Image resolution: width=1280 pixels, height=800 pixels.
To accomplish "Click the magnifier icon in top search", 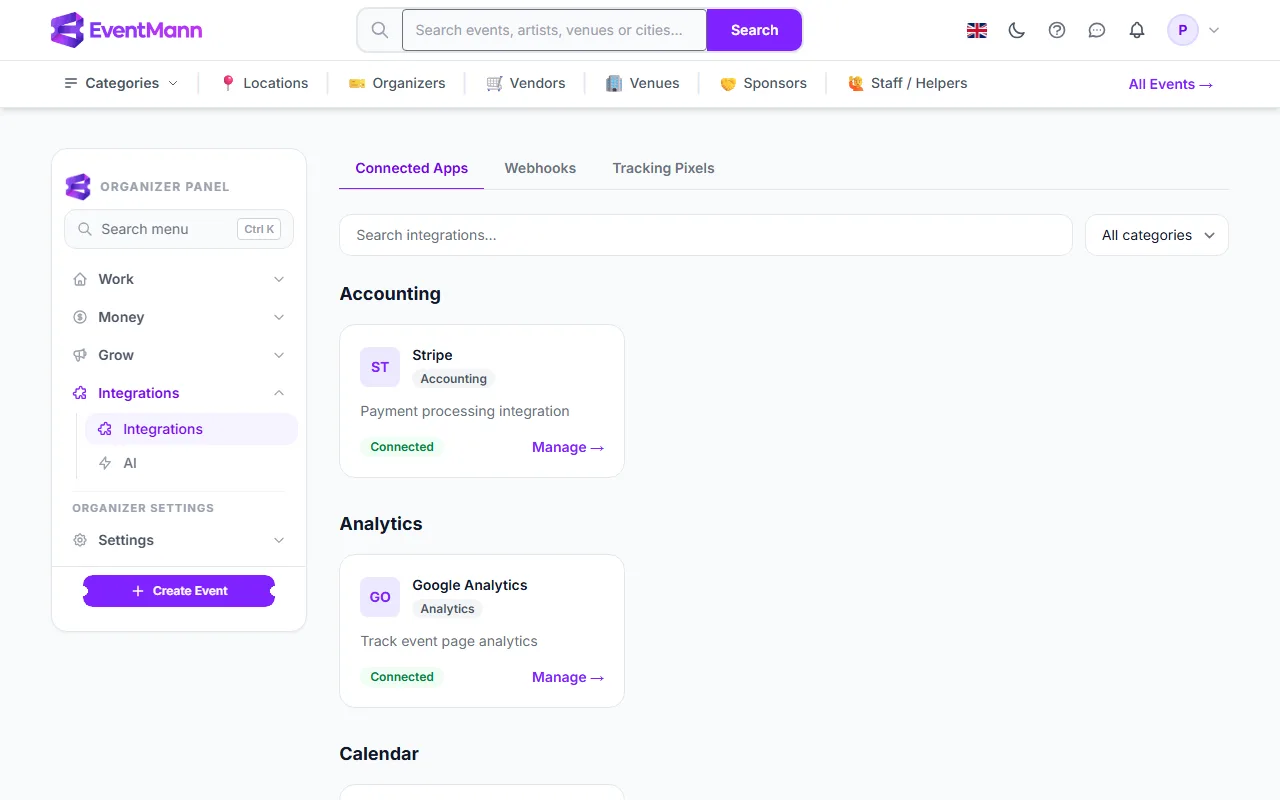I will [380, 30].
